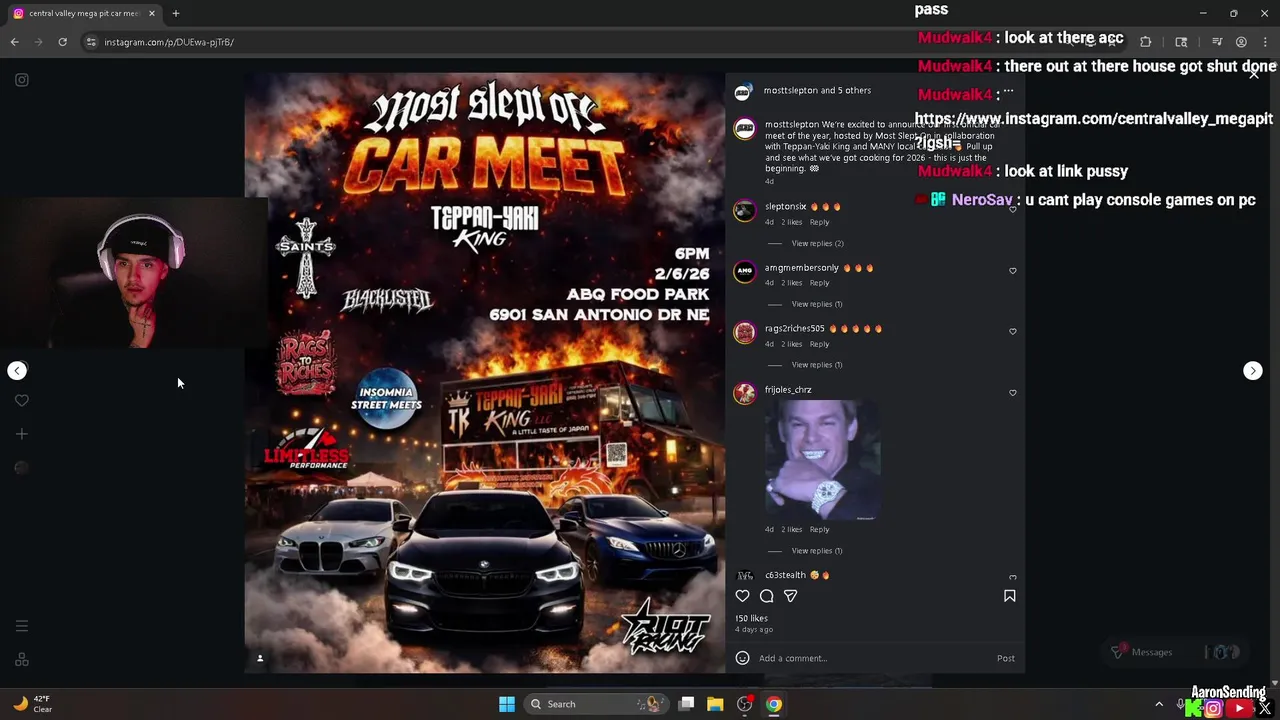Screen dimensions: 1280x720
Task: Open Chrome profile avatar icon
Action: [1241, 42]
